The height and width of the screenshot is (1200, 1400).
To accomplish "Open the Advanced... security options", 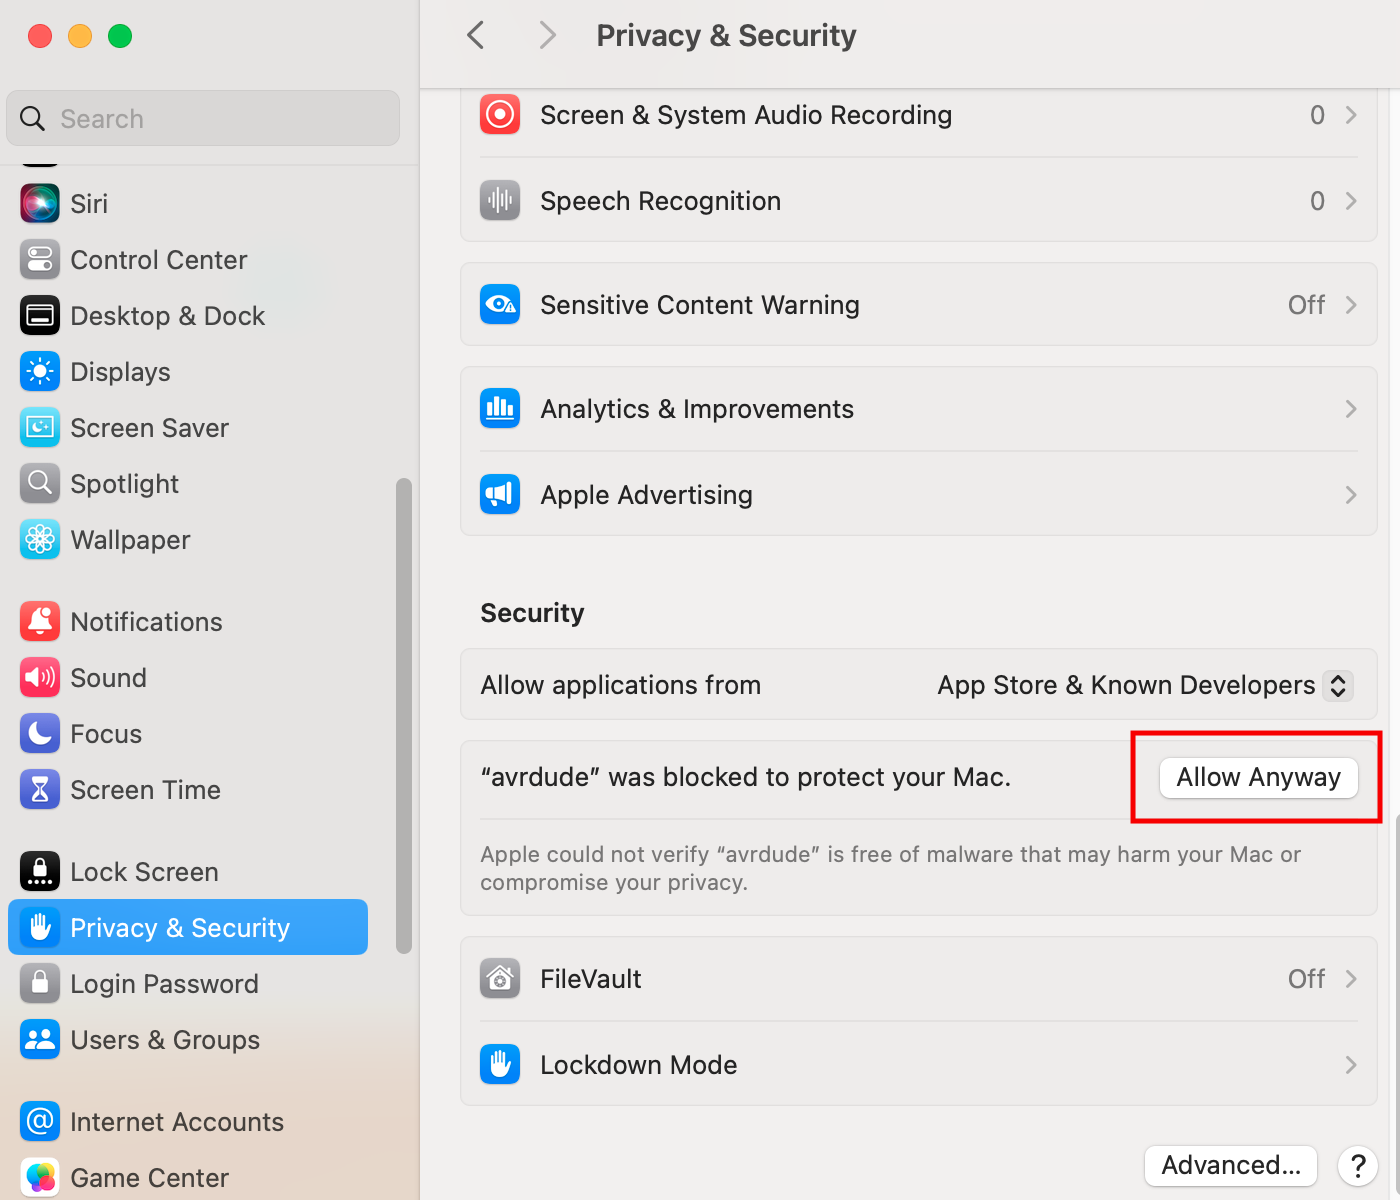I will tap(1231, 1165).
